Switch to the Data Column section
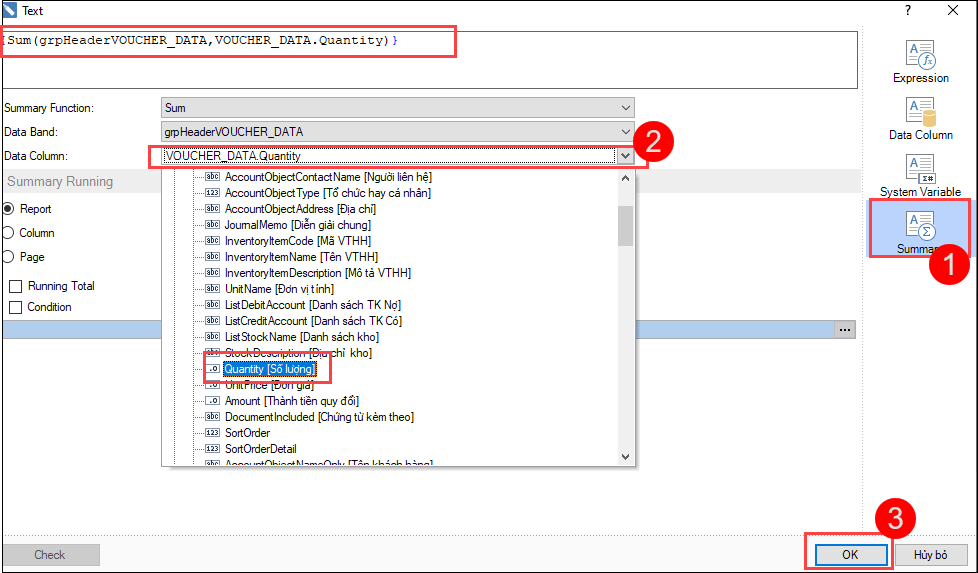Viewport: 978px width, 573px height. [920, 119]
